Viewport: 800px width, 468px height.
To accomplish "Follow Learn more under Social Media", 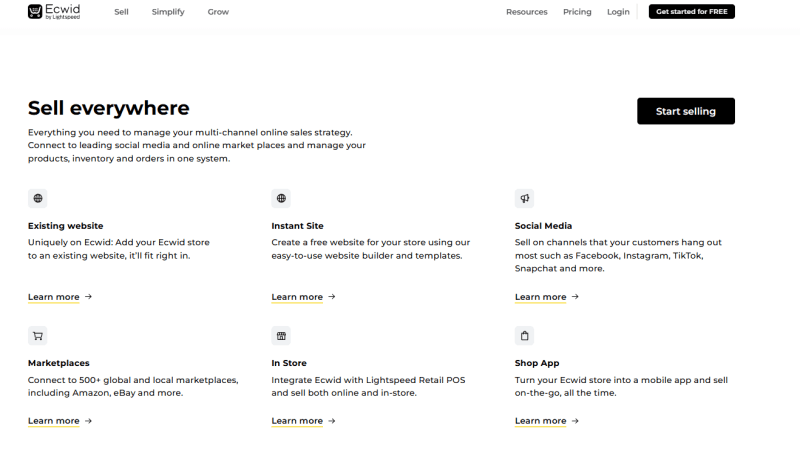I will coord(540,297).
